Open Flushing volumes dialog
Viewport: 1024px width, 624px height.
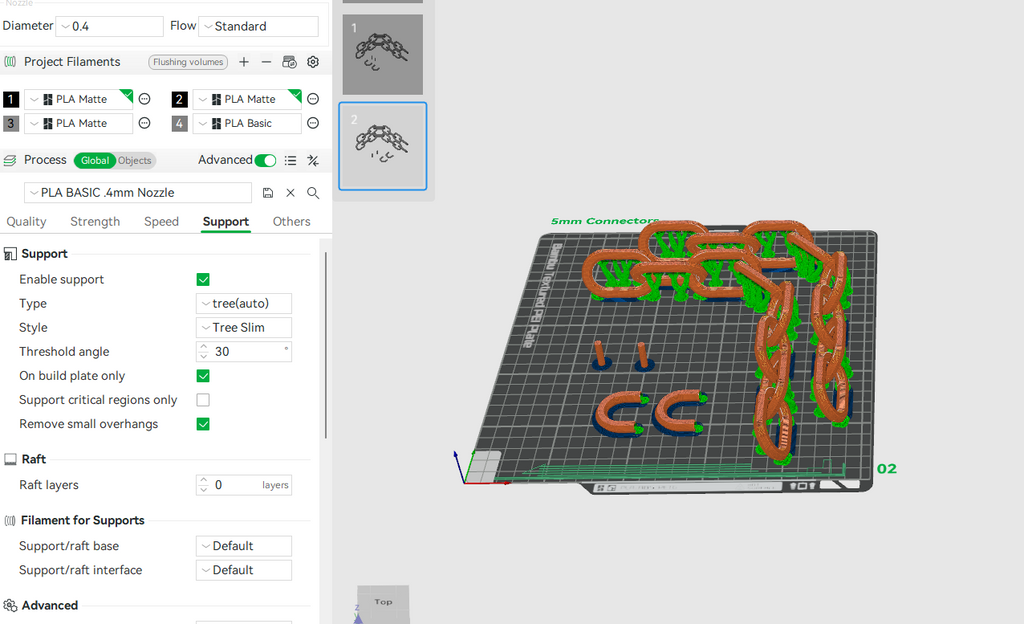coord(188,62)
